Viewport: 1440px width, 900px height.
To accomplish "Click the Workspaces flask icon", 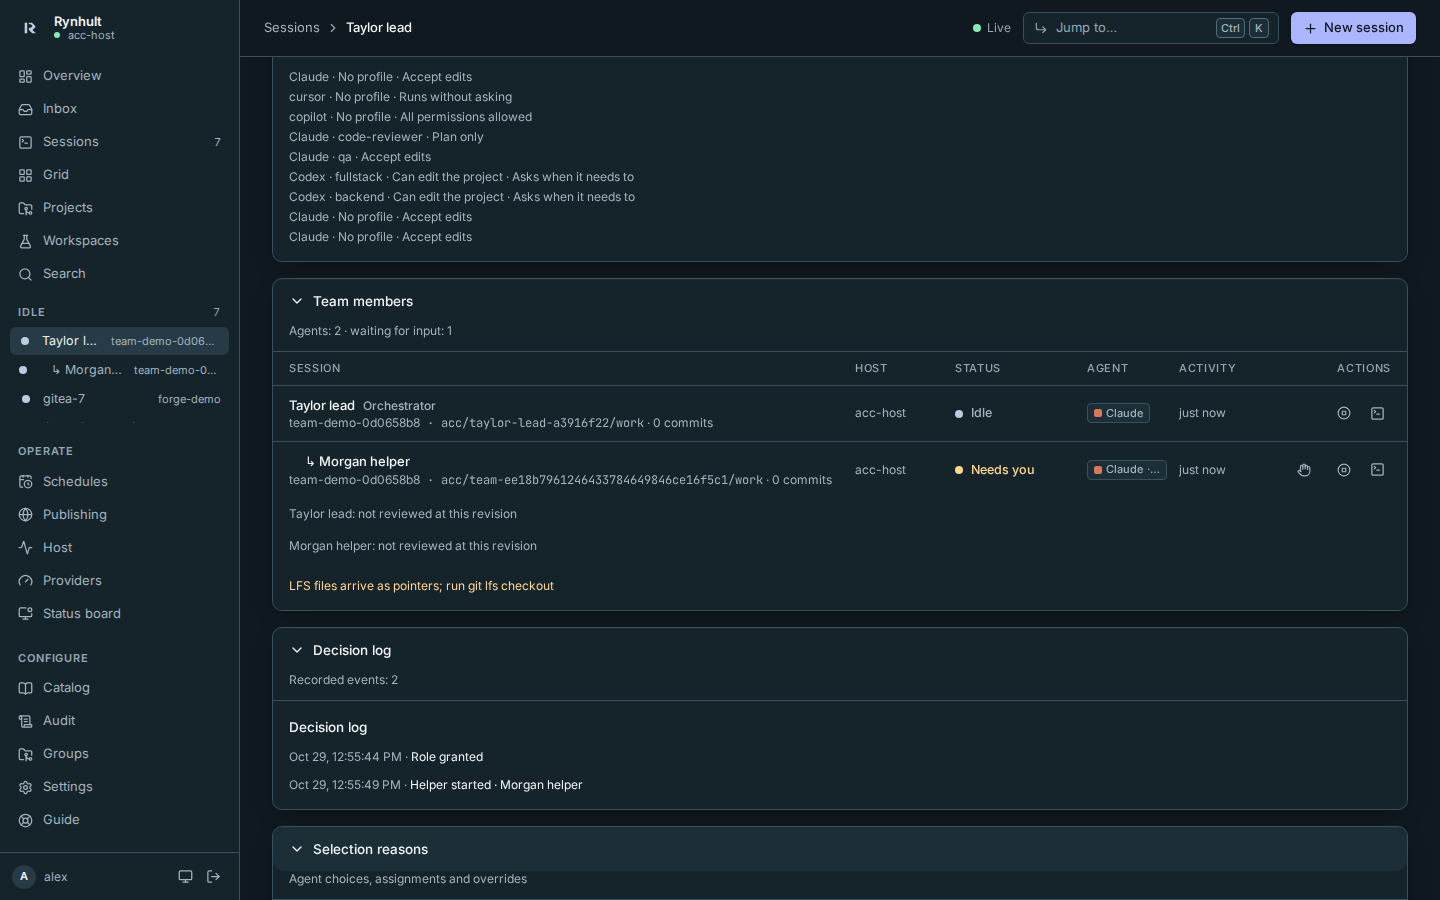I will coord(26,241).
